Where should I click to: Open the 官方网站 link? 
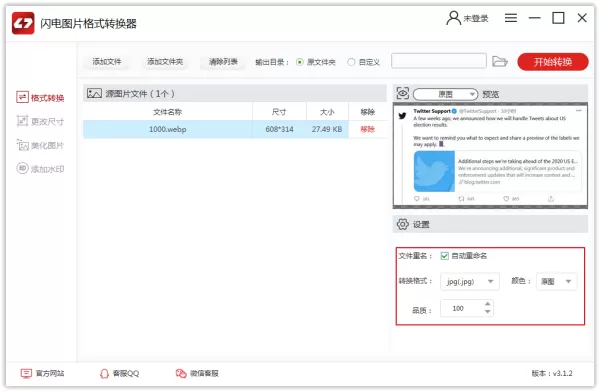click(42, 373)
